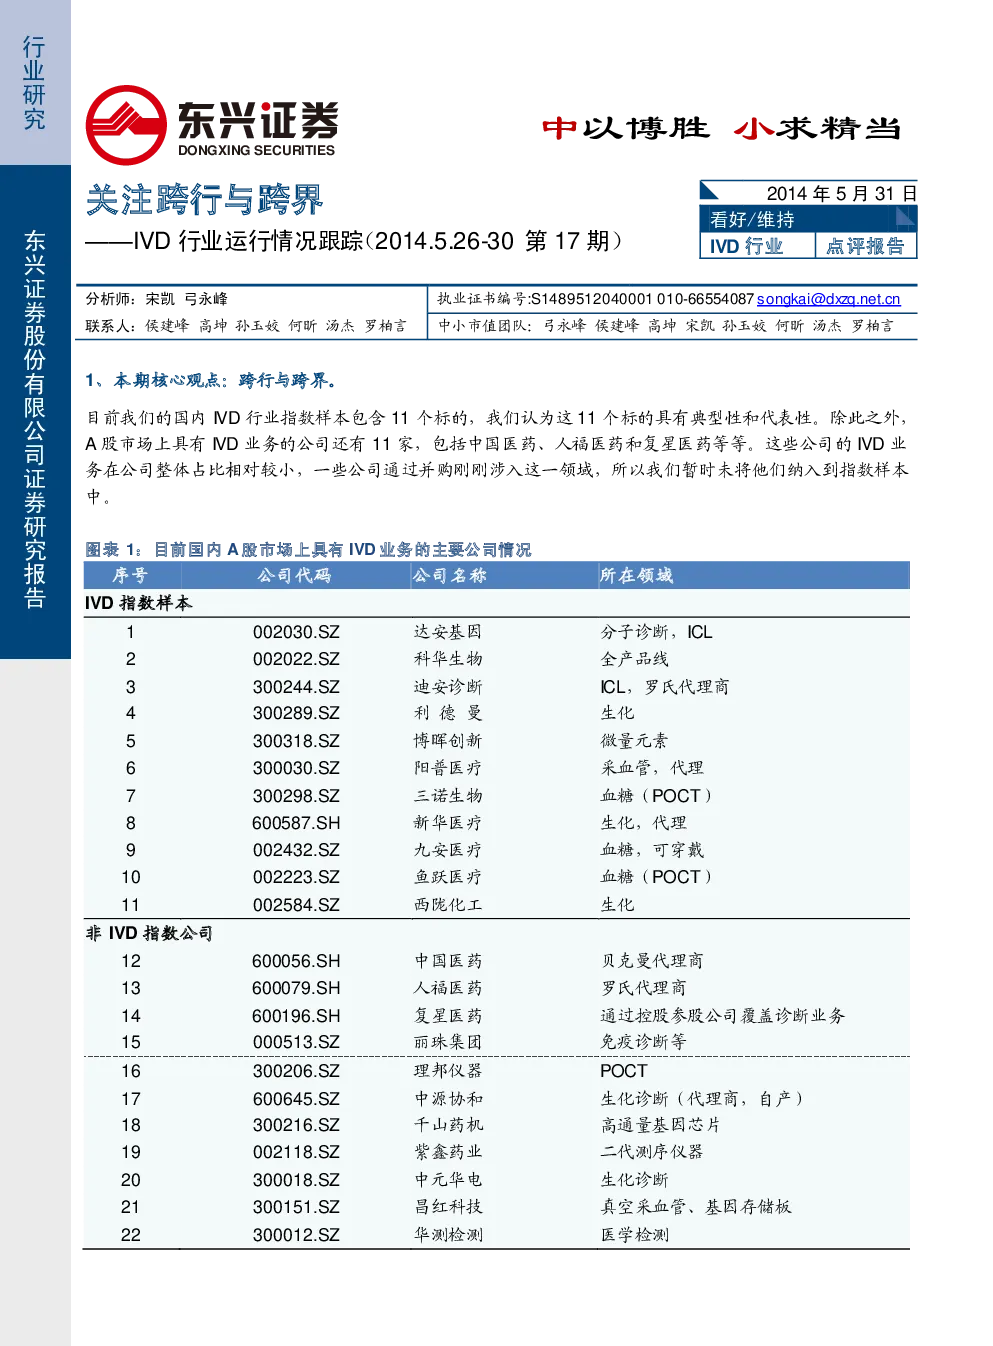Select company name 丽珠集团
The height and width of the screenshot is (1346, 993).
(448, 1042)
